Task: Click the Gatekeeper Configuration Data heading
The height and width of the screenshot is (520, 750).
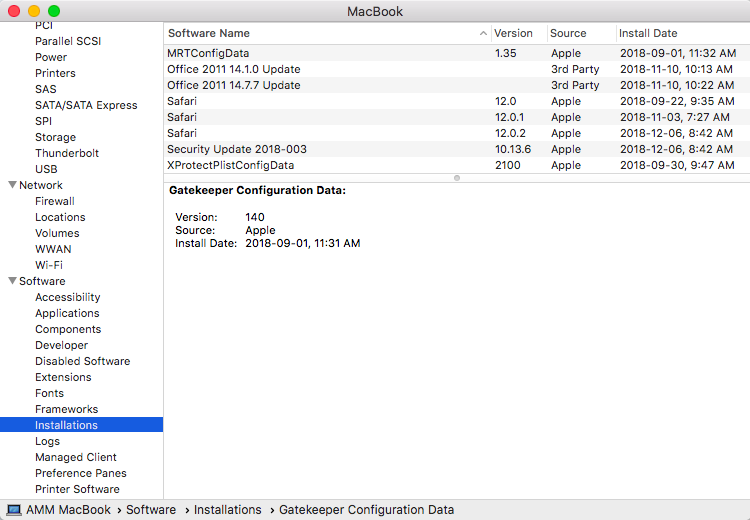Action: click(257, 190)
